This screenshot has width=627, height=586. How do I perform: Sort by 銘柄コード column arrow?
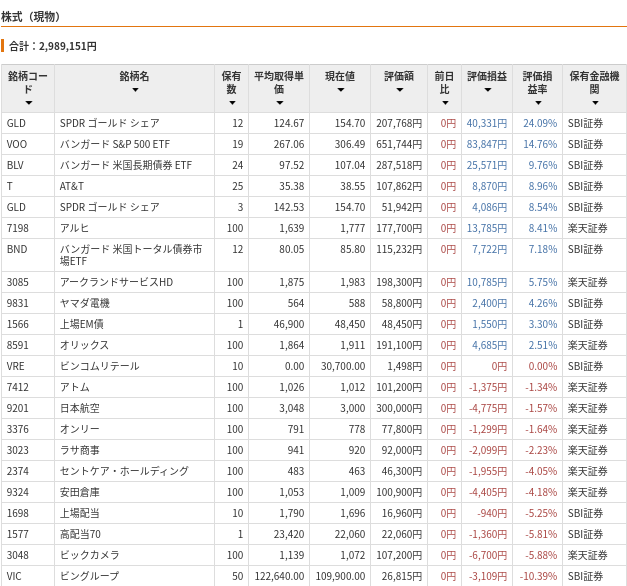pyautogui.click(x=28, y=103)
